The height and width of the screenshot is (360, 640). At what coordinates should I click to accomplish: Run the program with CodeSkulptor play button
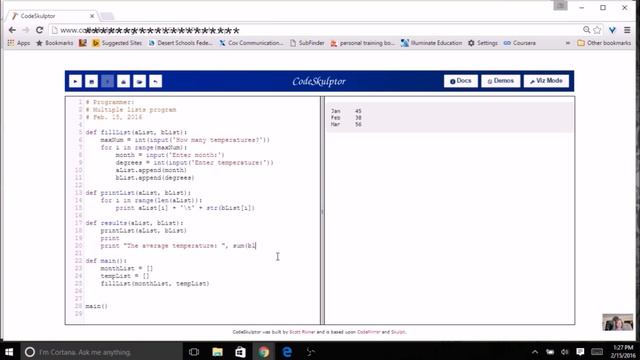[75, 81]
